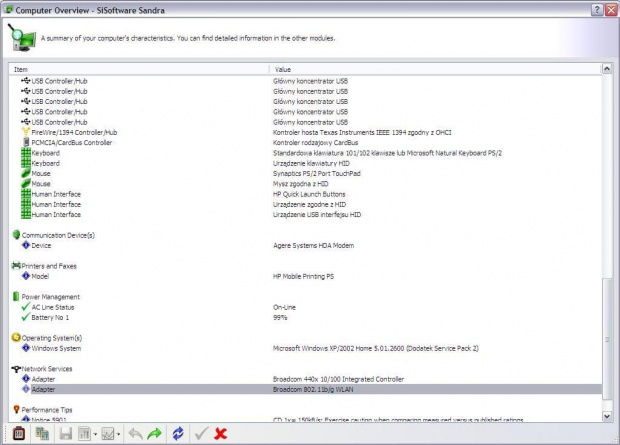Click the bar chart report icon
Viewport: 620px width, 445px height.
pyautogui.click(x=84, y=434)
